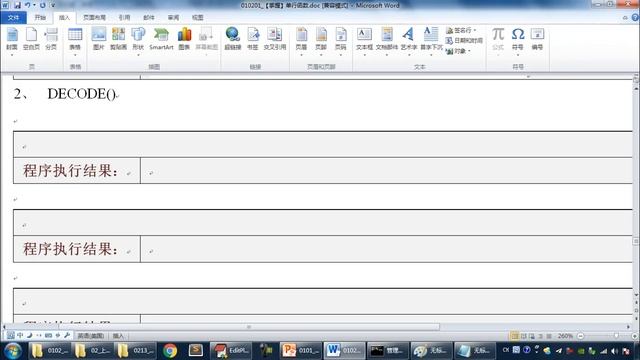Insert an equation (公式)
This screenshot has width=640, height=360.
point(498,41)
